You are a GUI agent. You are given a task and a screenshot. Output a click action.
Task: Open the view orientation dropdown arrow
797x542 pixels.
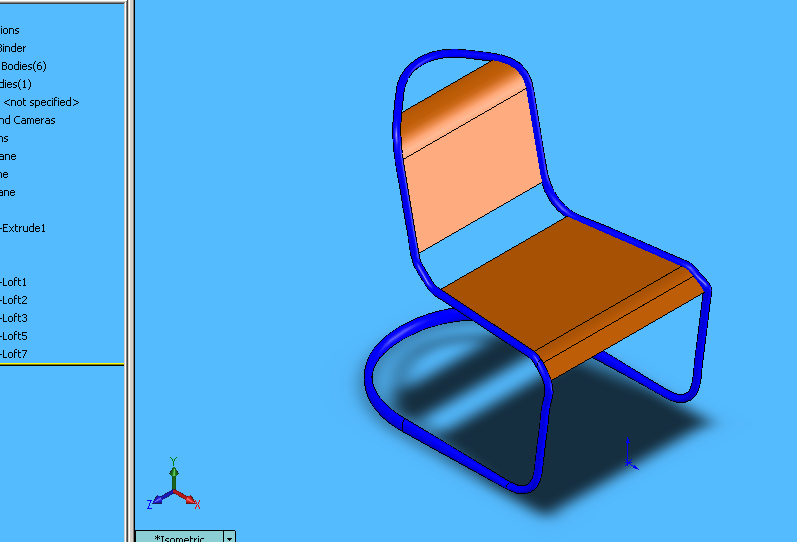(x=230, y=537)
